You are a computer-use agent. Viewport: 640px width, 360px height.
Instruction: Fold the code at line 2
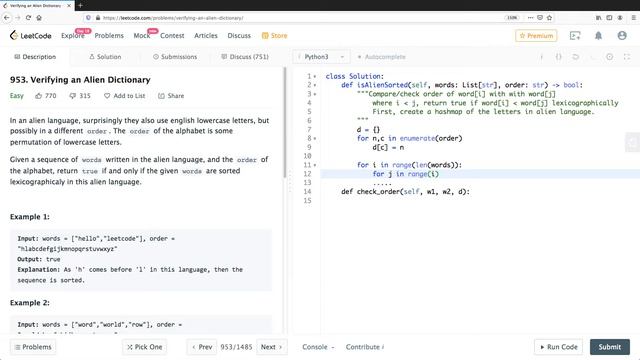(315, 85)
